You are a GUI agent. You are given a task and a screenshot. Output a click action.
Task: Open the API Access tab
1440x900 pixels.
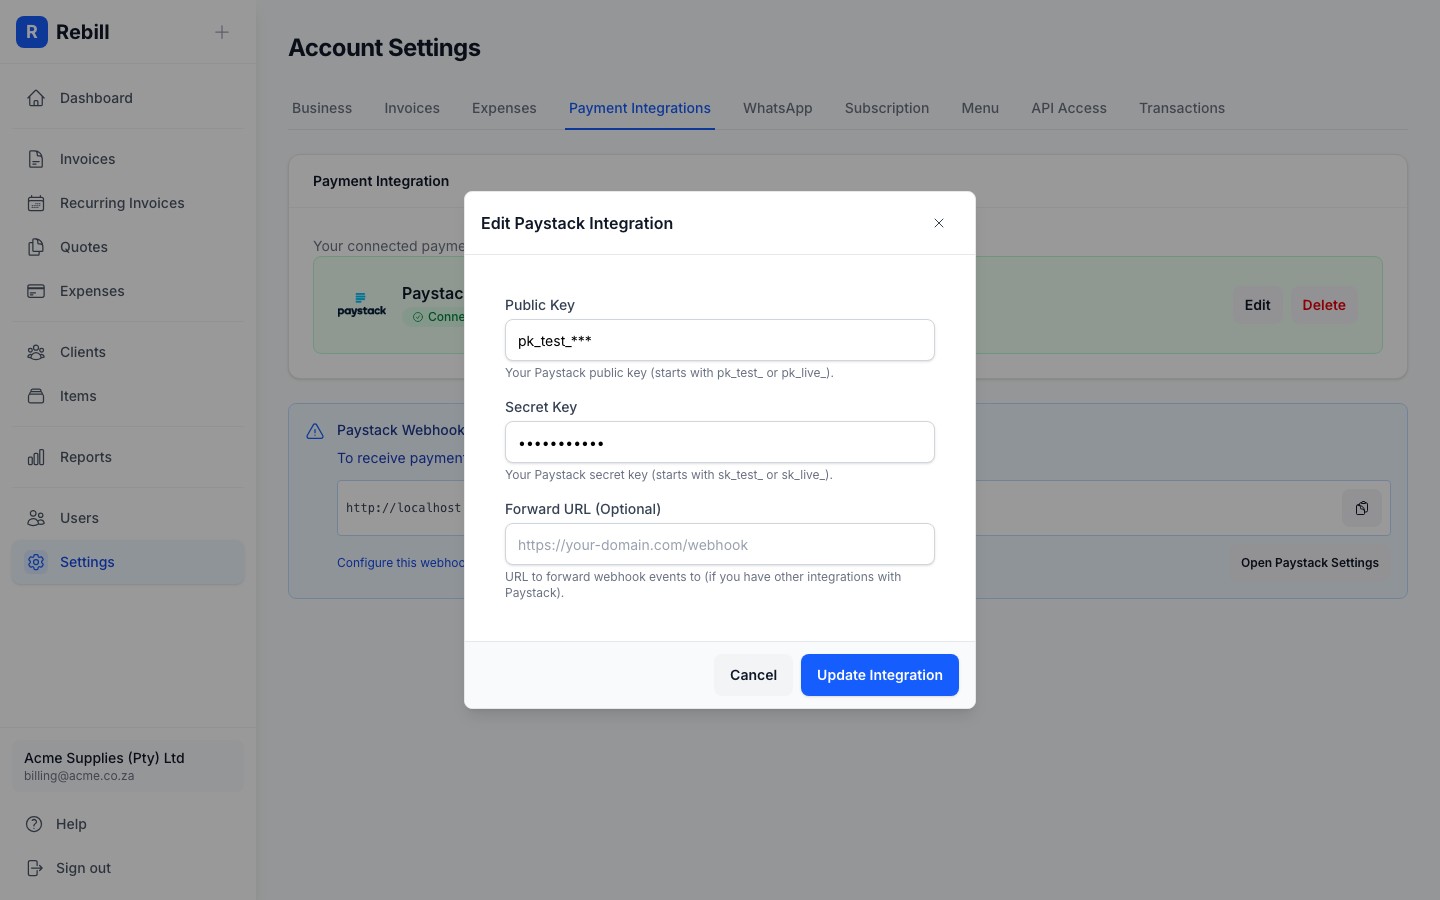[1068, 108]
